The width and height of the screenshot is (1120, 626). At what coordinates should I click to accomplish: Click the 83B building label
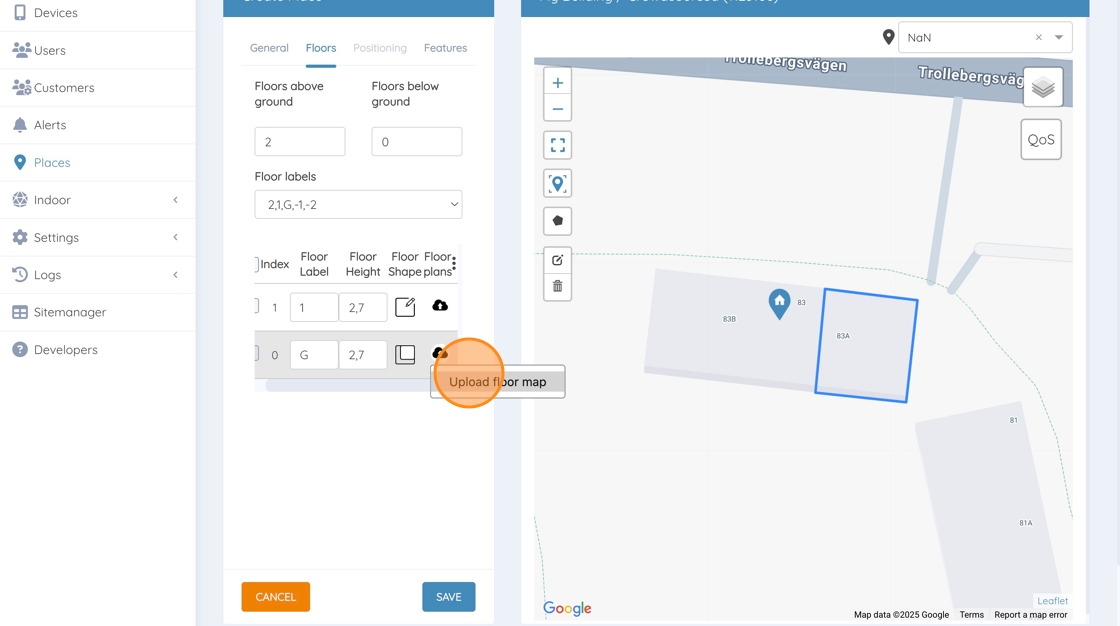point(729,319)
